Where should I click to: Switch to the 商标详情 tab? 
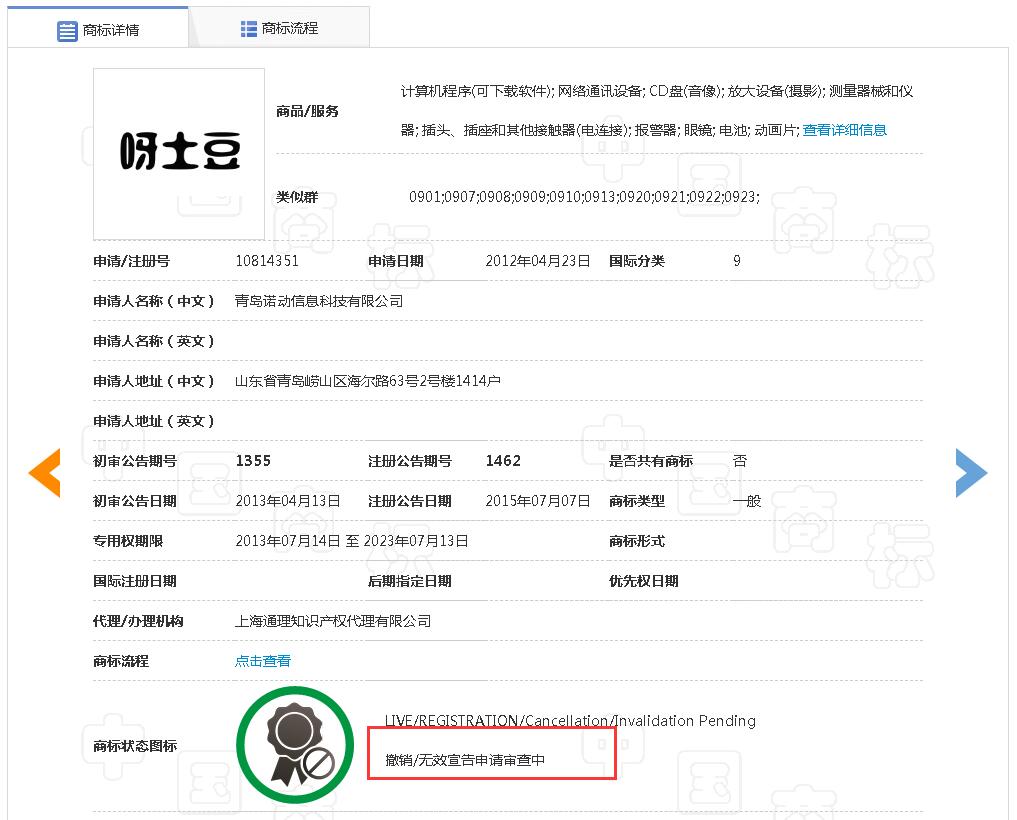coord(98,29)
